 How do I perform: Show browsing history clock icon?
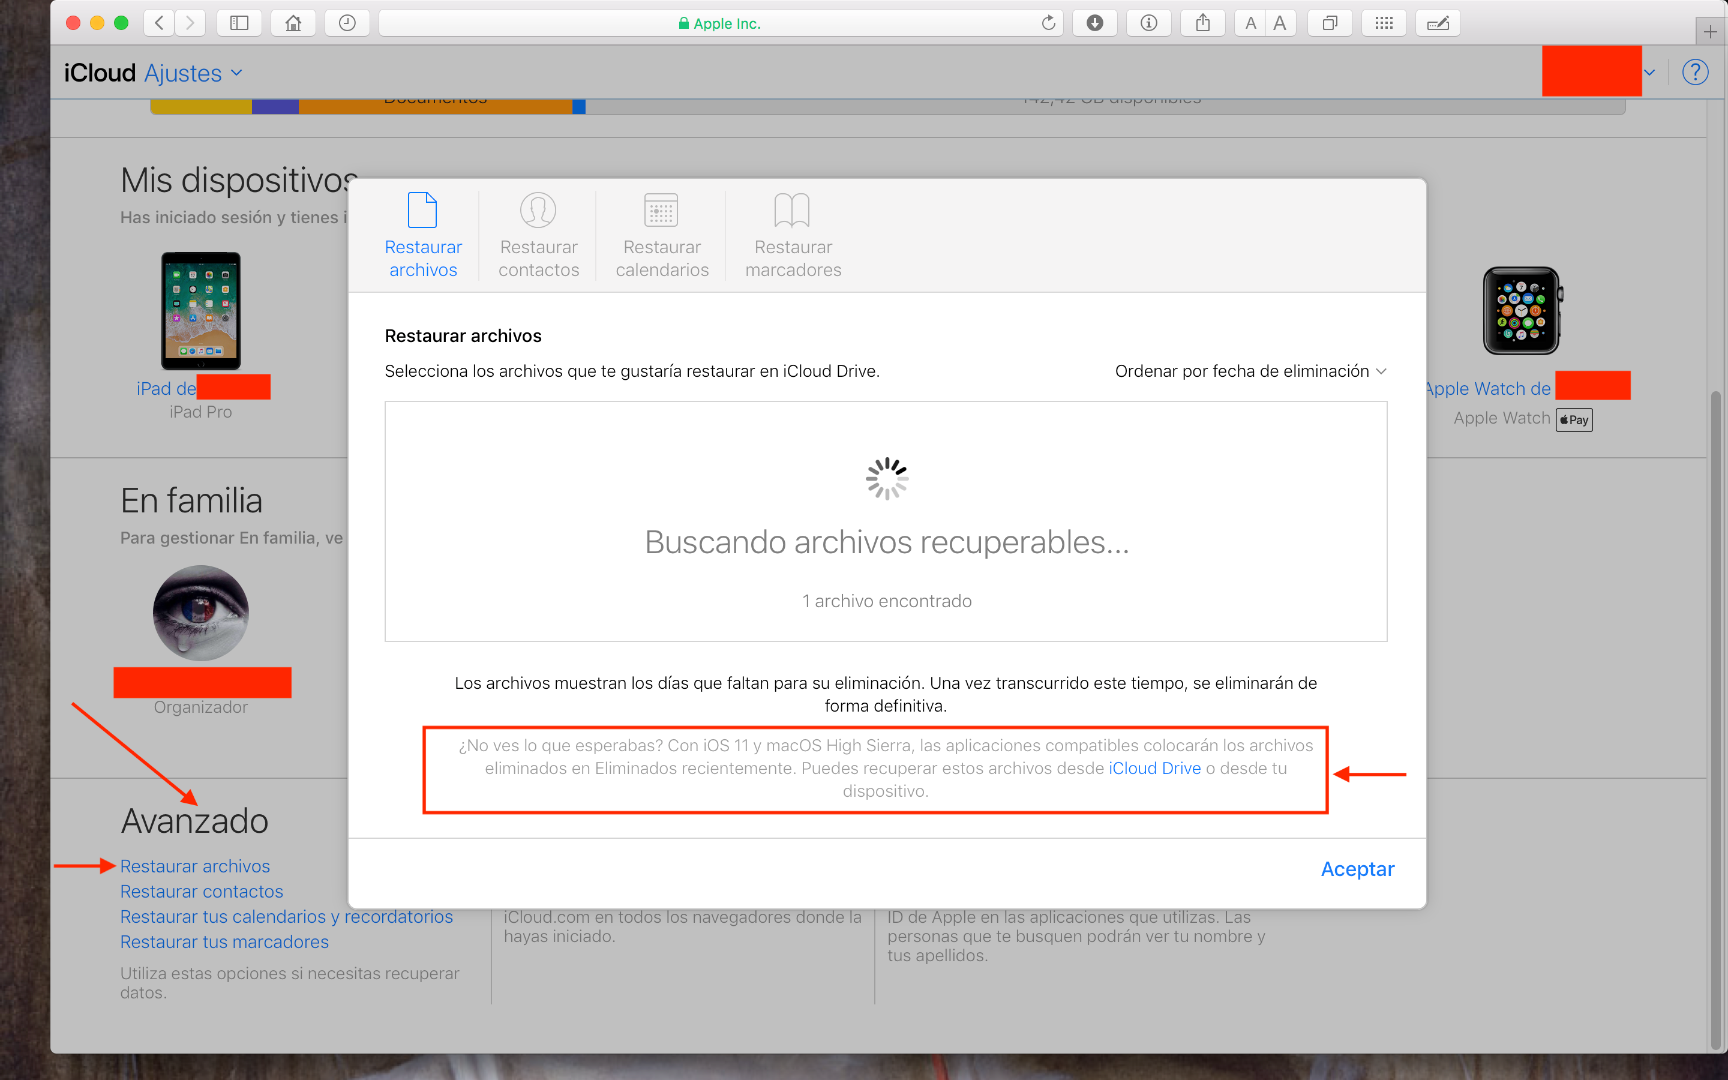click(x=347, y=23)
